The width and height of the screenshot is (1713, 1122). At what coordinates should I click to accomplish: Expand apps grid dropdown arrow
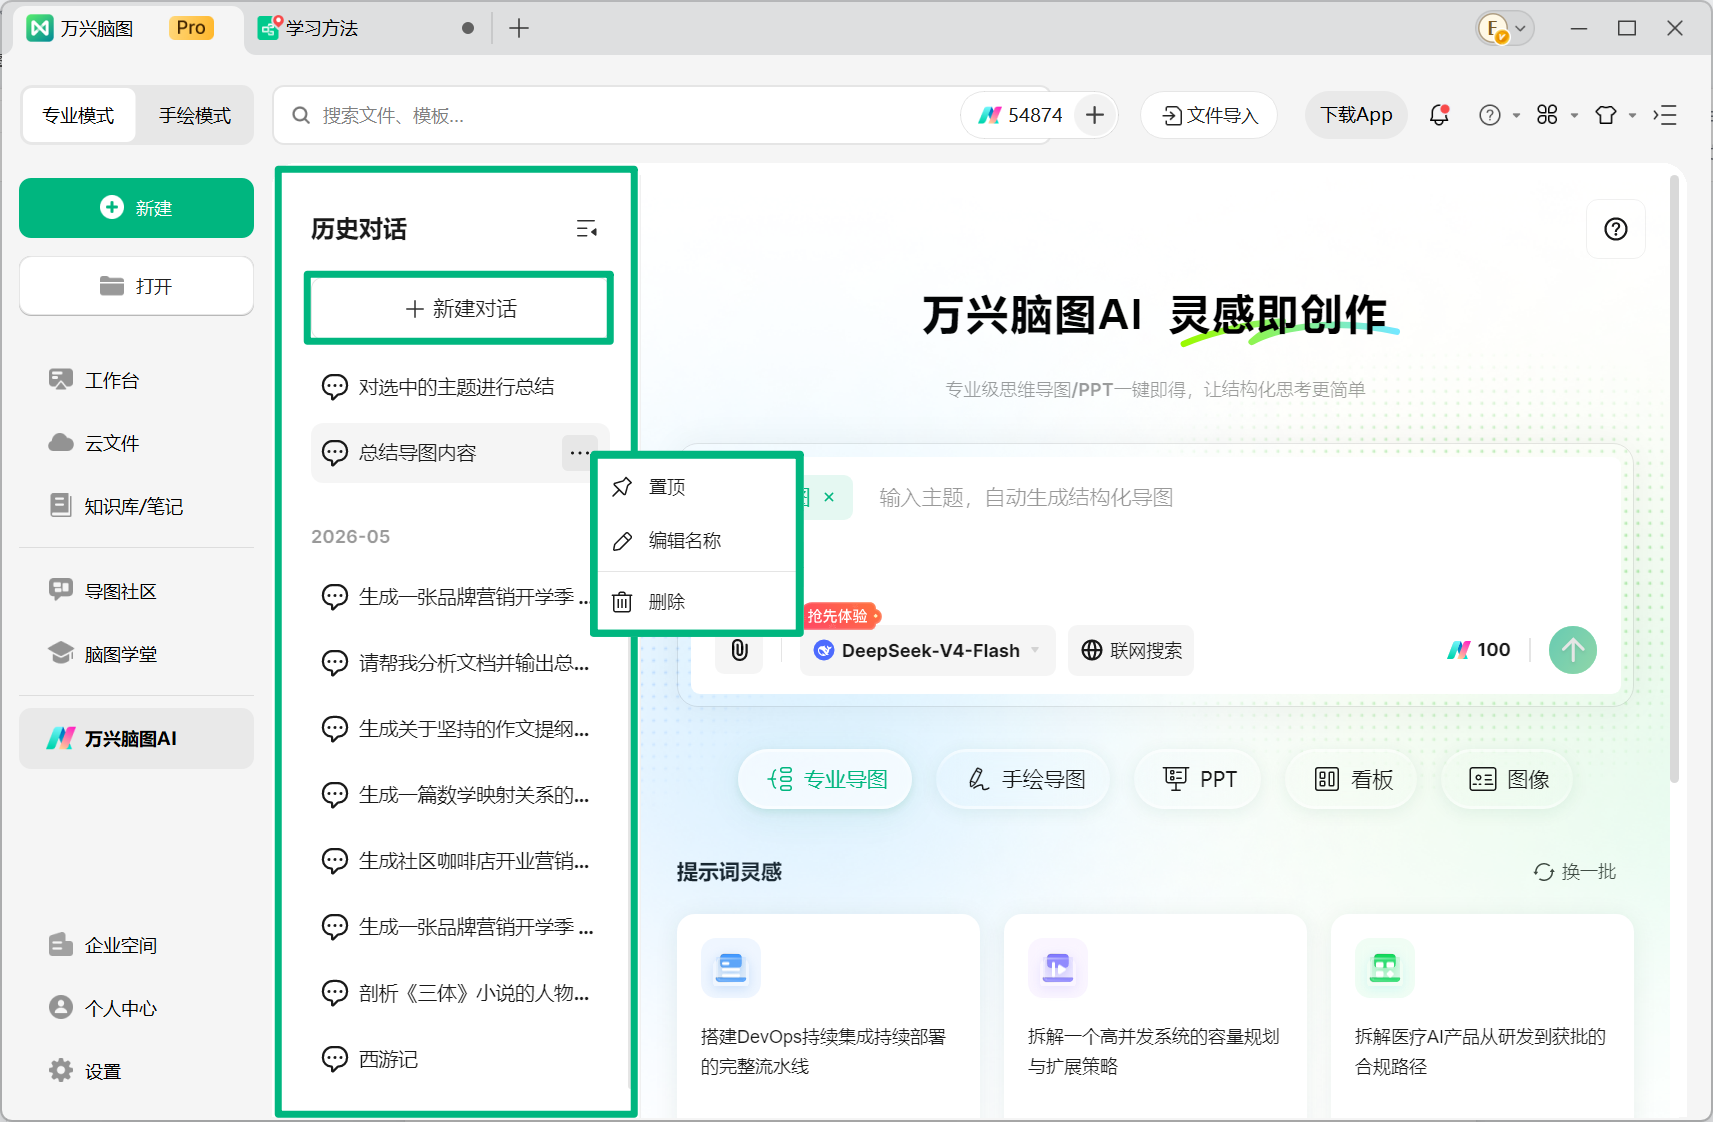(1574, 116)
